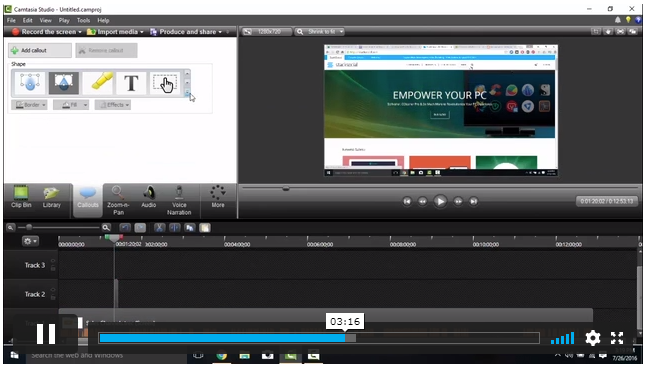Open the tips lightbulb icon
The height and width of the screenshot is (365, 645).
pyautogui.click(x=628, y=20)
